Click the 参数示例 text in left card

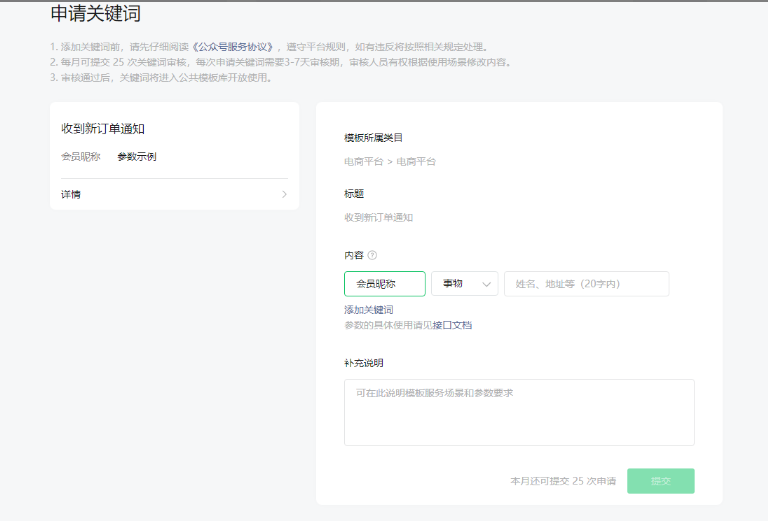[x=136, y=156]
